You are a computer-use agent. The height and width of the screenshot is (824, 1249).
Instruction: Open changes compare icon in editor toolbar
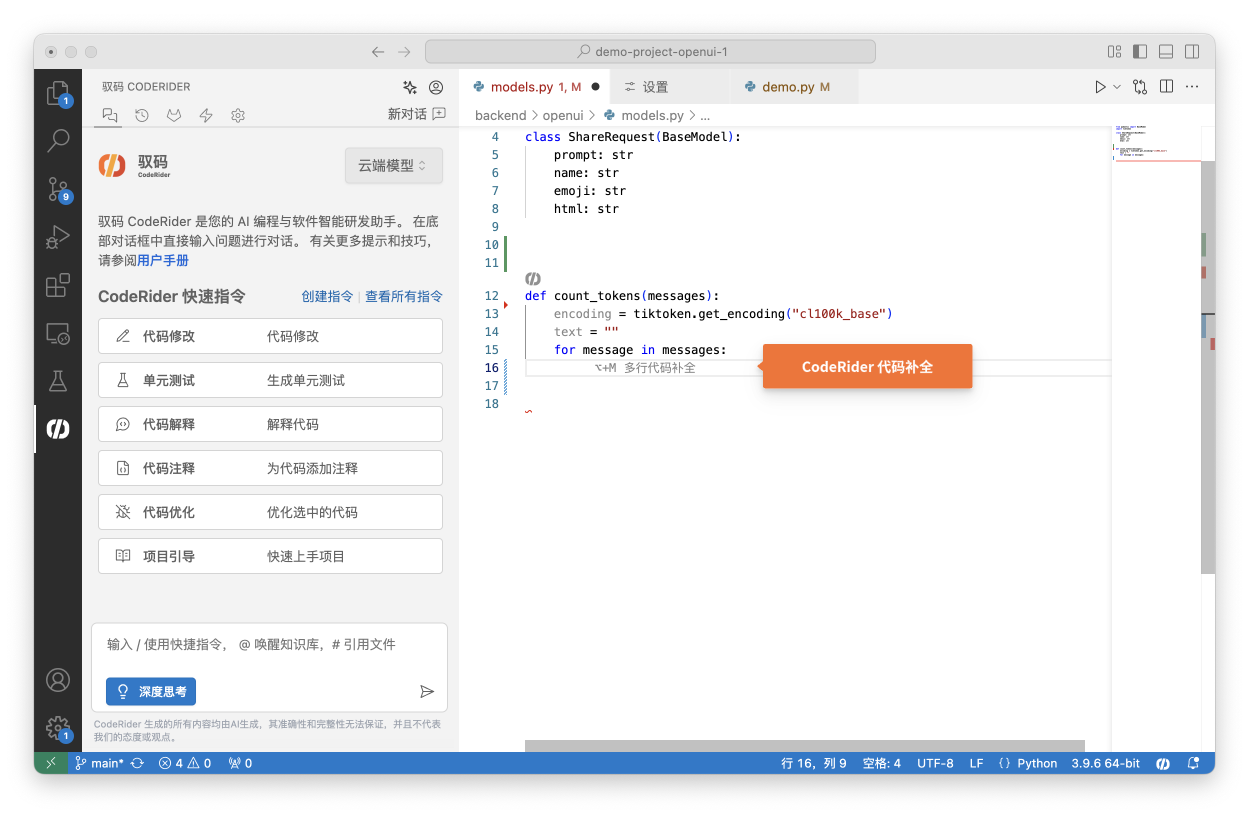1140,87
